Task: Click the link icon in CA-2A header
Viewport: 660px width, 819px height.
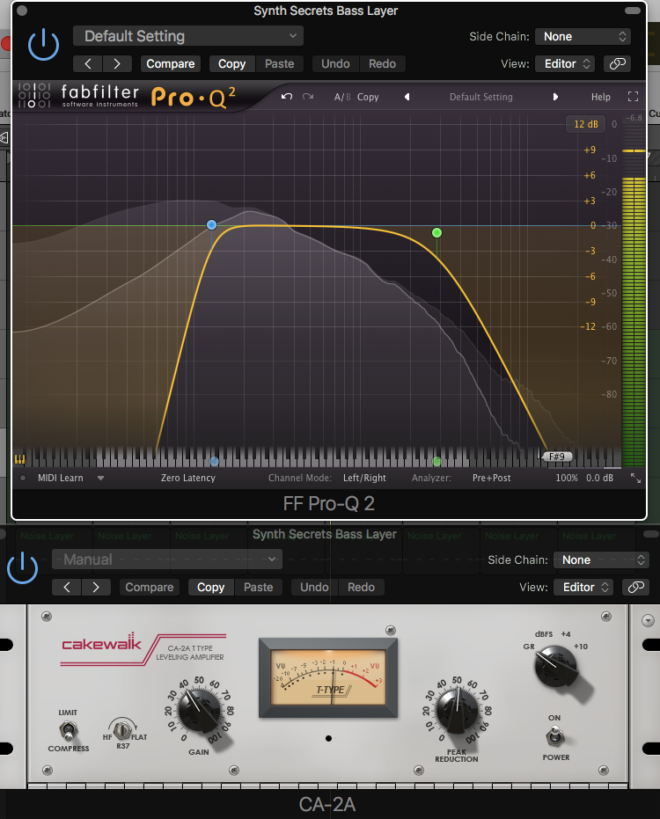Action: (x=635, y=587)
